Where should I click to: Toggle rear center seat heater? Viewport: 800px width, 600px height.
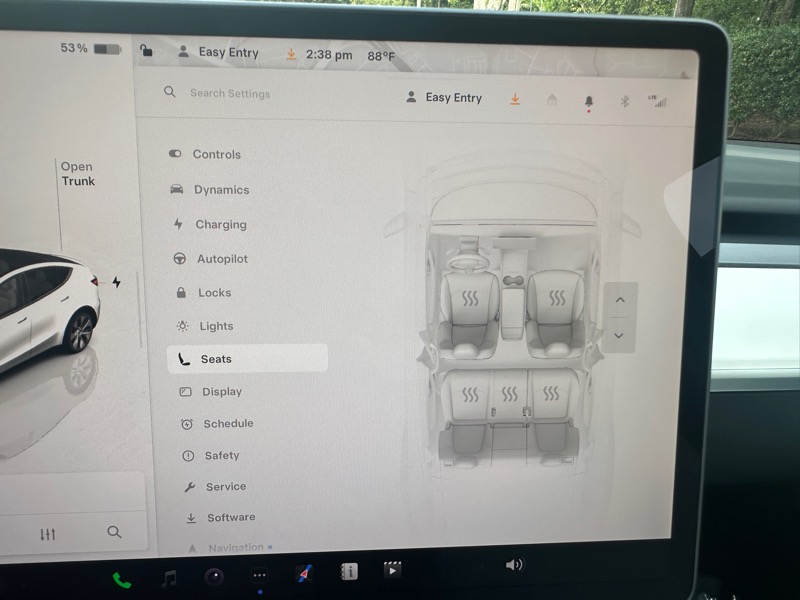pyautogui.click(x=510, y=393)
